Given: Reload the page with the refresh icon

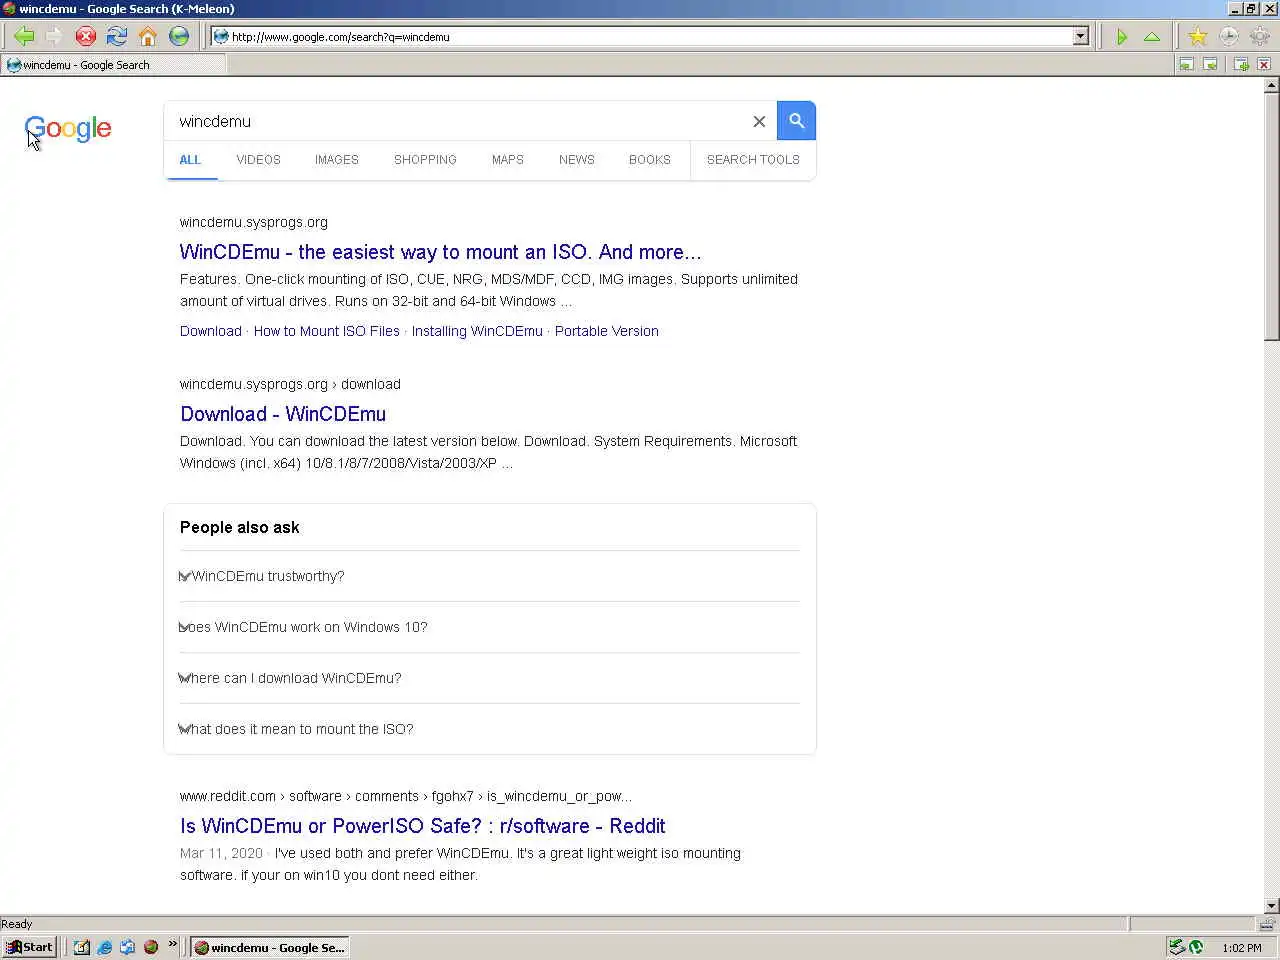Looking at the screenshot, I should 117,37.
